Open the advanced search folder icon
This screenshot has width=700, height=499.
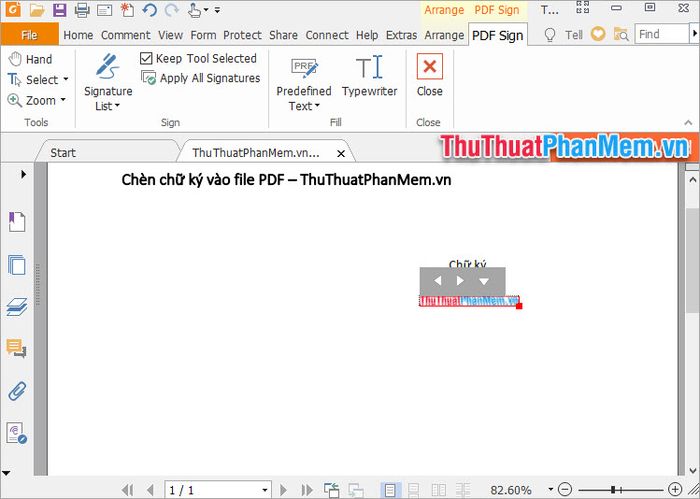click(621, 34)
